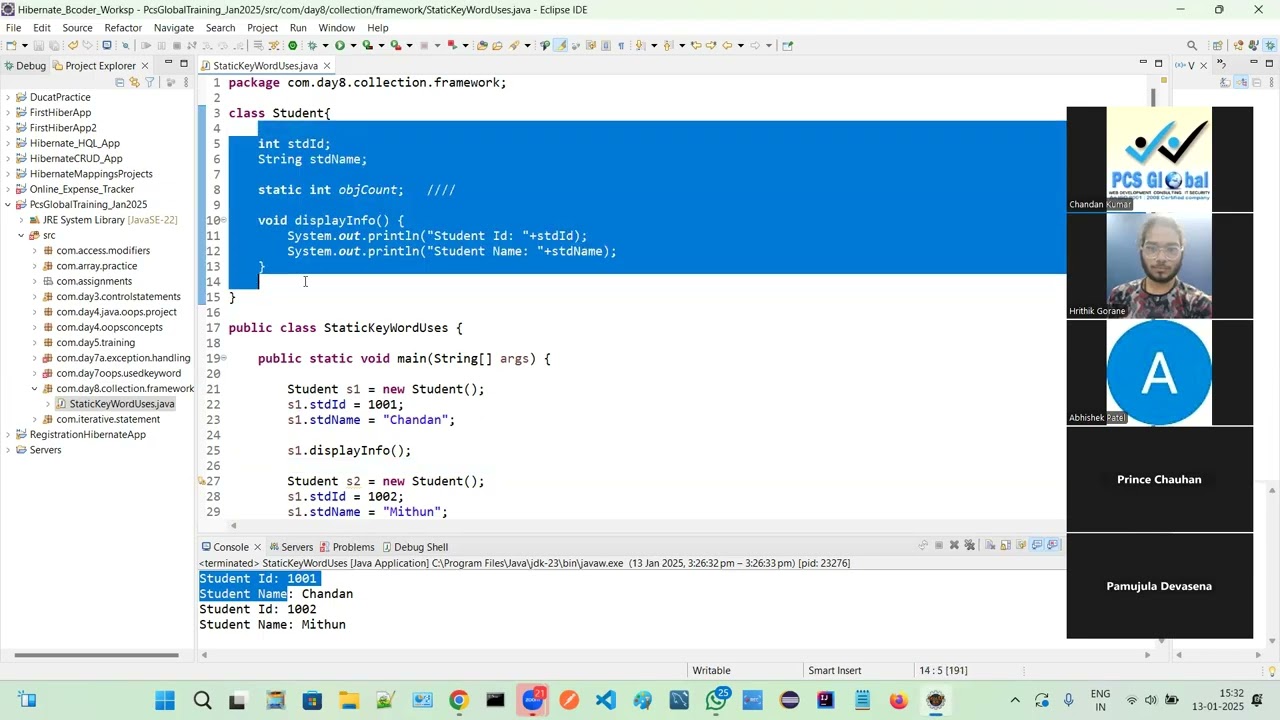Viewport: 1280px width, 720px height.
Task: Open Visual Studio Code from taskbar
Action: coord(606,701)
